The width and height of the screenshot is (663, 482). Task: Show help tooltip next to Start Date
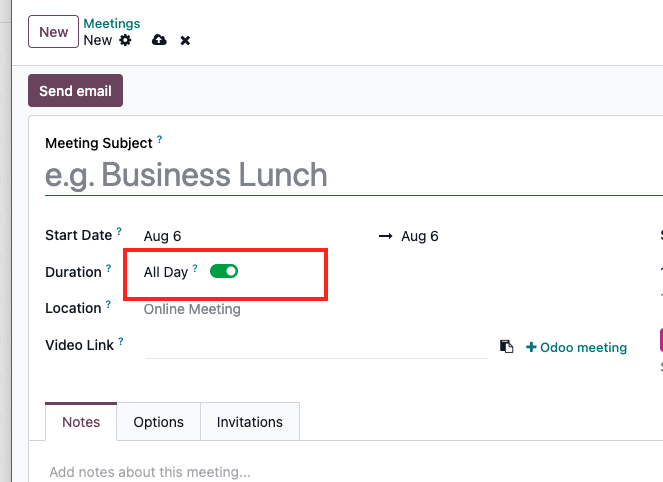pos(119,231)
